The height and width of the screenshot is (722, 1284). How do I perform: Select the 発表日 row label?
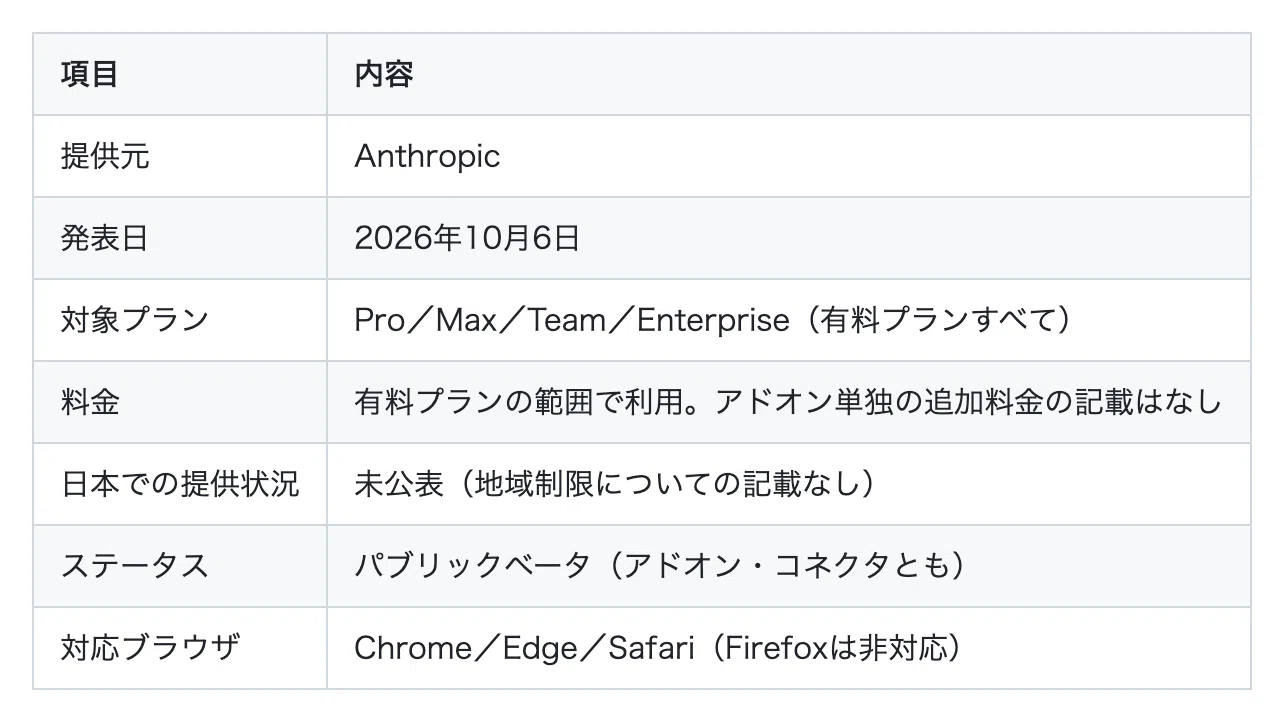click(105, 239)
